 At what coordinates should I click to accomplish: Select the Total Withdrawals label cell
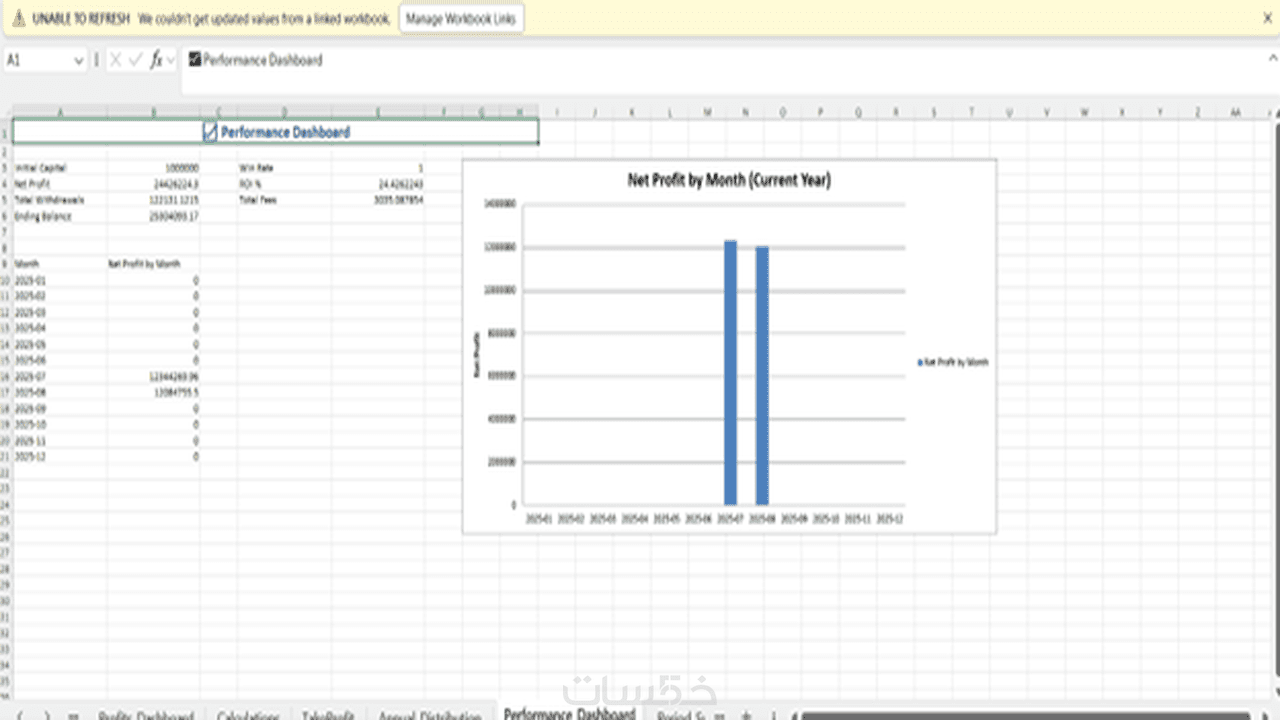click(x=60, y=200)
